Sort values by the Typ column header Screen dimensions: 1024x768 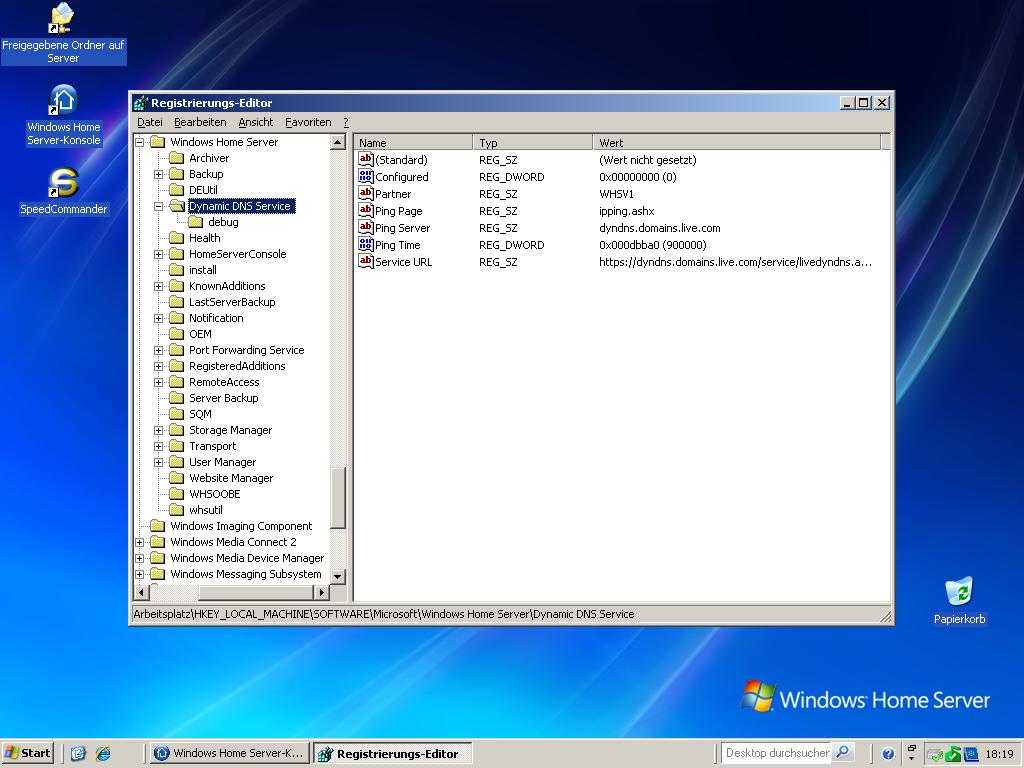point(532,142)
